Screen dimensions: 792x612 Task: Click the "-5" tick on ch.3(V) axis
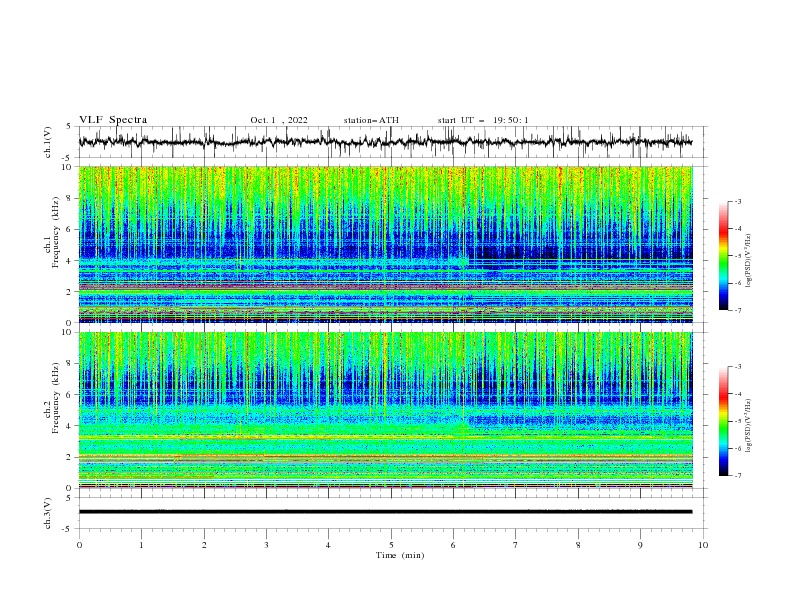point(68,529)
